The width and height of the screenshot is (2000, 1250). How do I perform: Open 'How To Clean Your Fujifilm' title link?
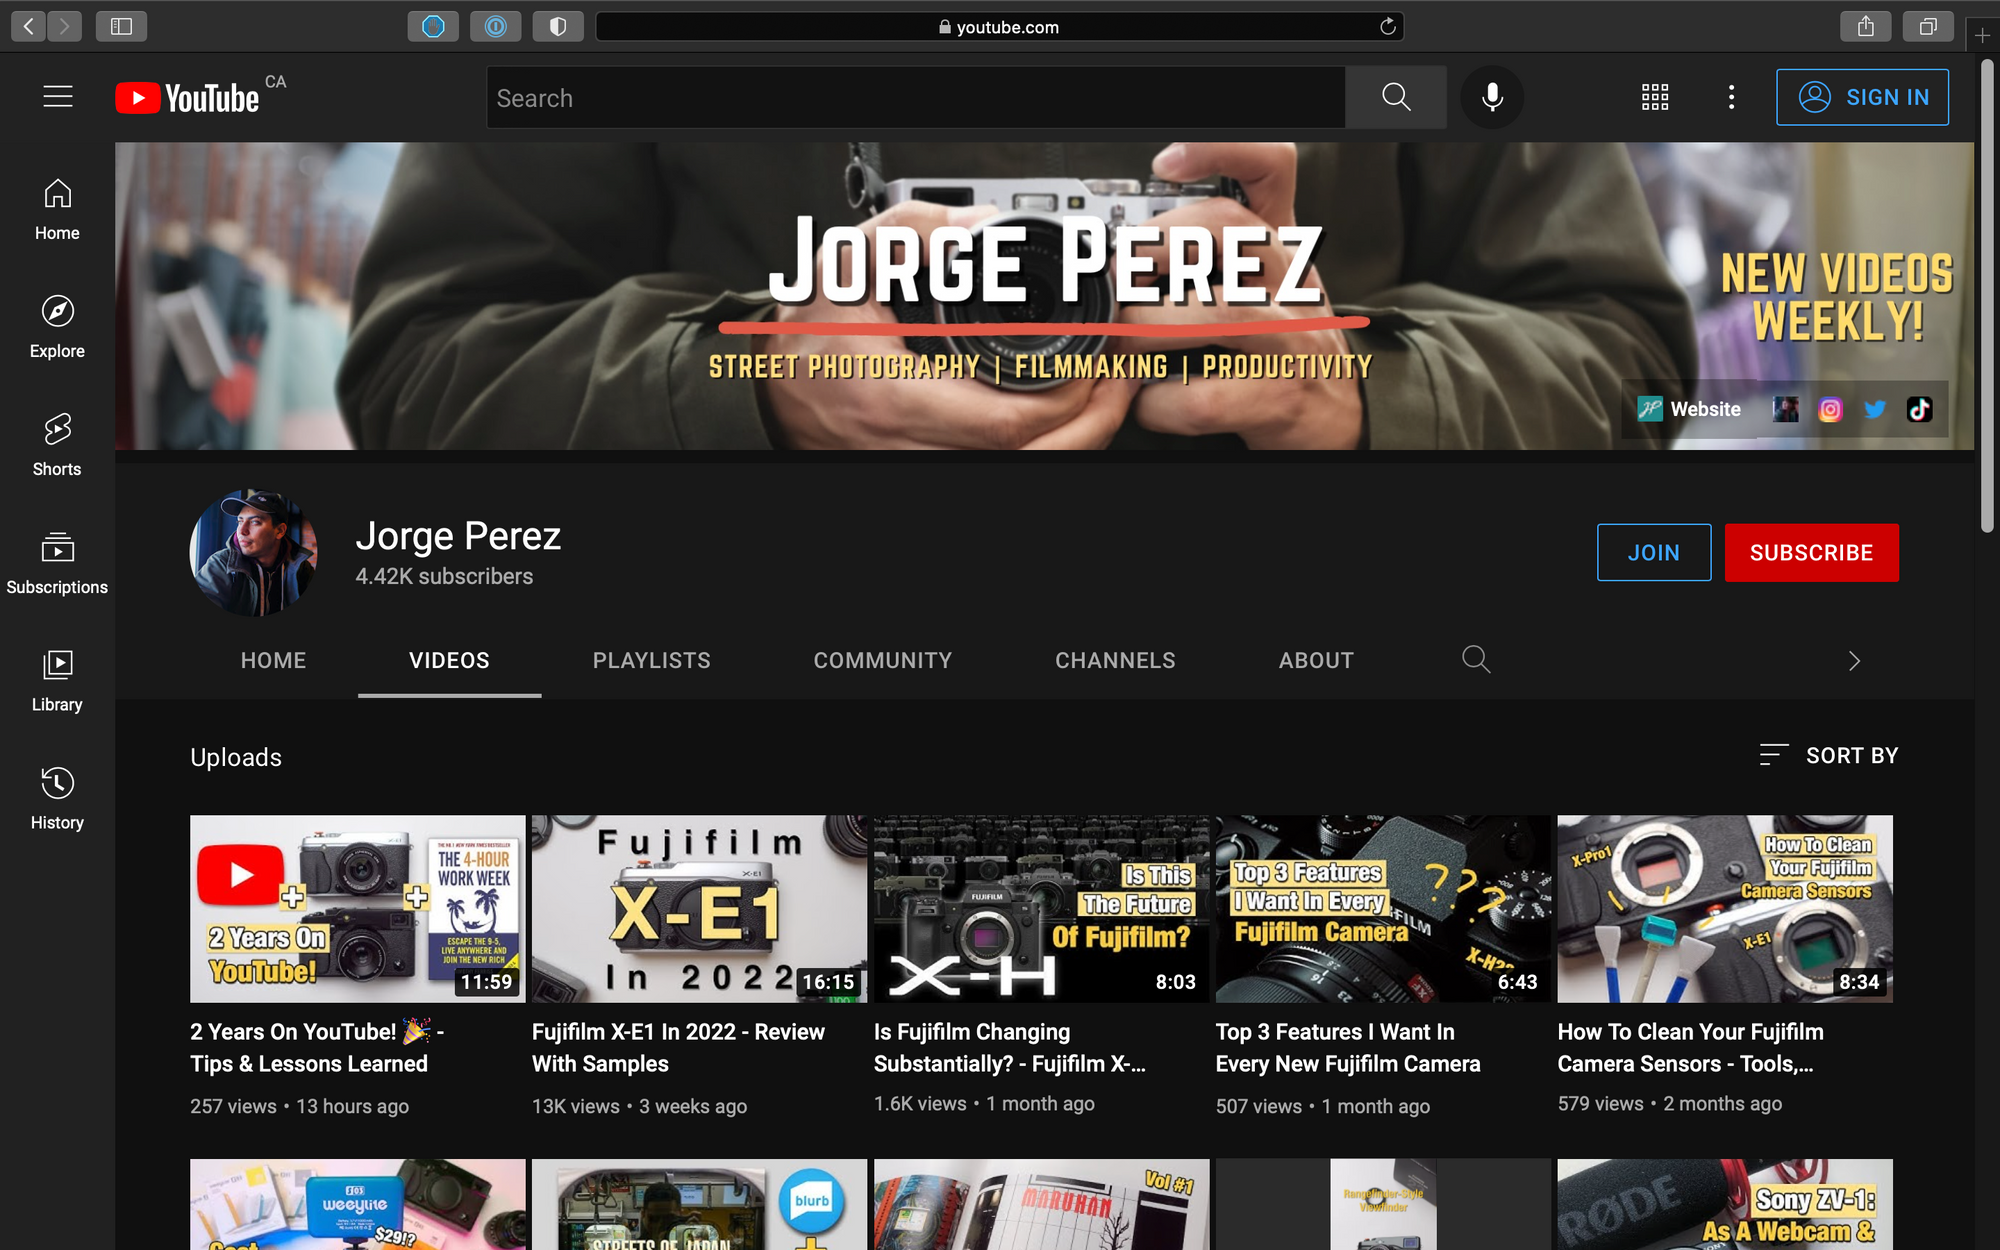(x=1691, y=1047)
